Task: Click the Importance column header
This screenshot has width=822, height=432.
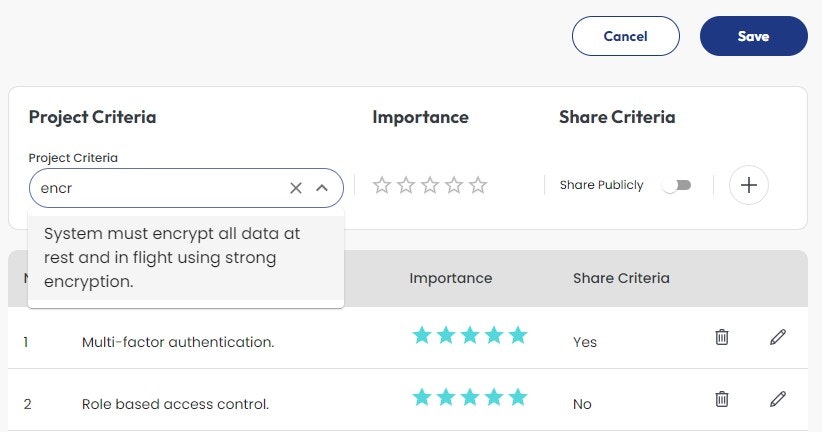Action: (450, 278)
